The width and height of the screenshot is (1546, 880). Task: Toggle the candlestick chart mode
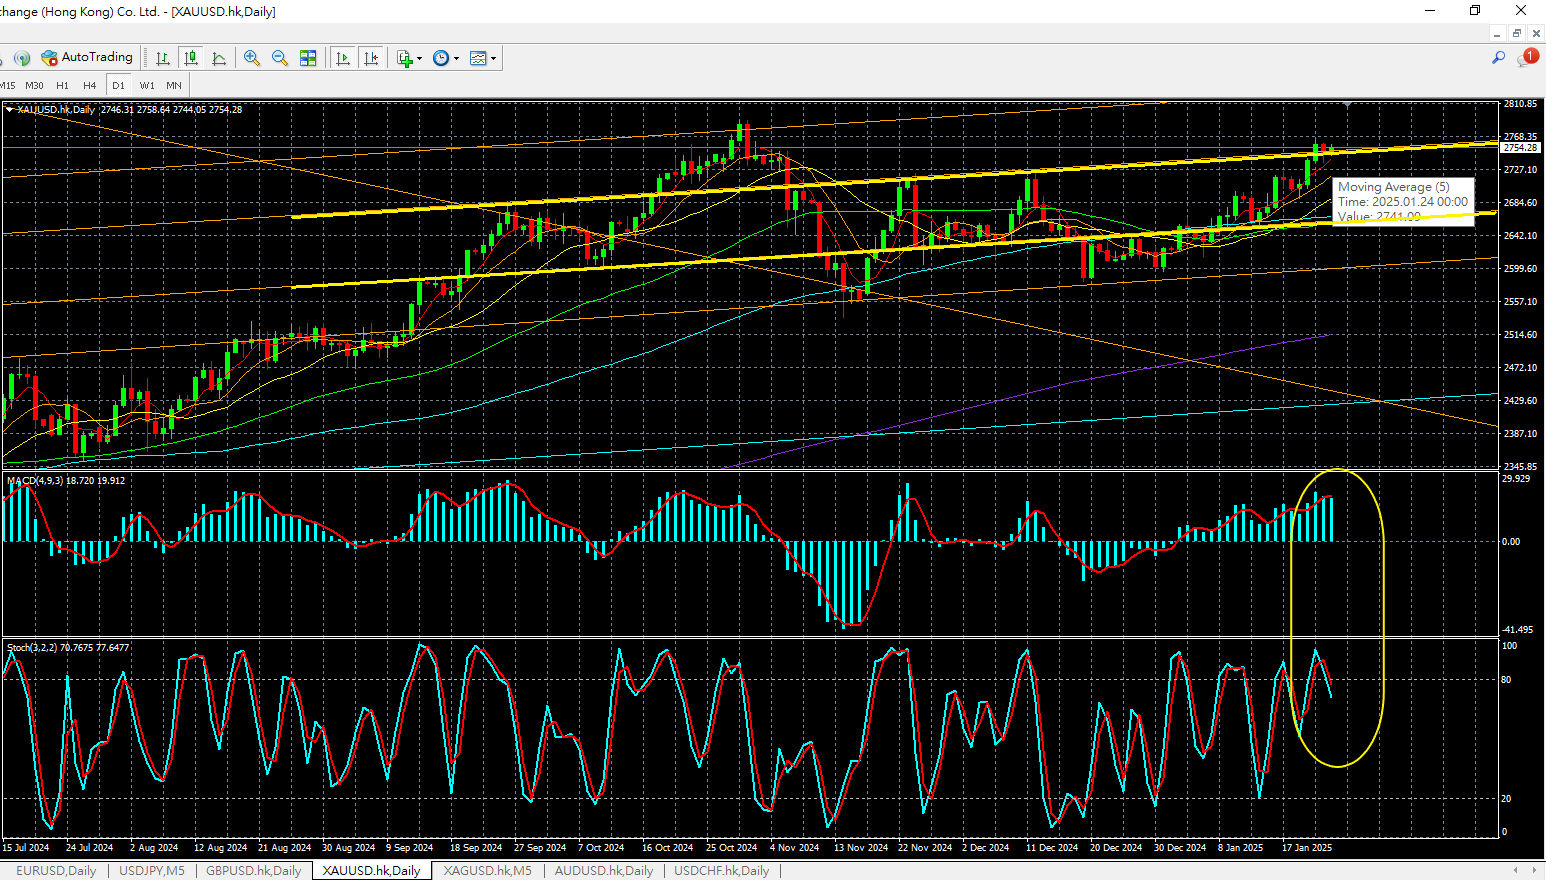click(191, 58)
